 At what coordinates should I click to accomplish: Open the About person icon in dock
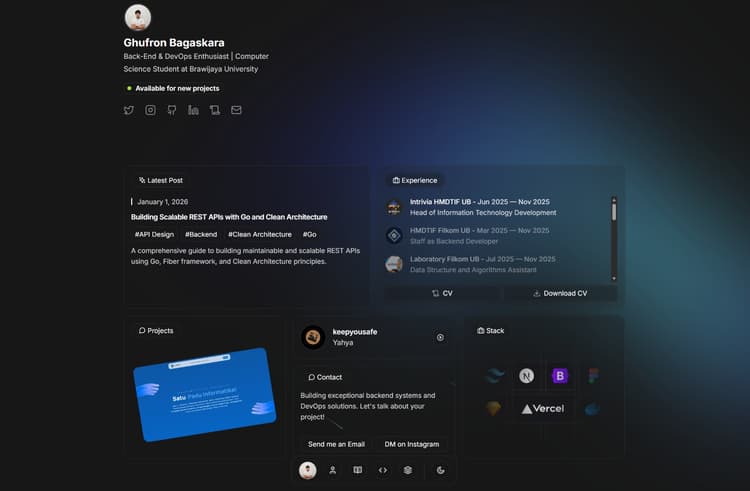(333, 470)
